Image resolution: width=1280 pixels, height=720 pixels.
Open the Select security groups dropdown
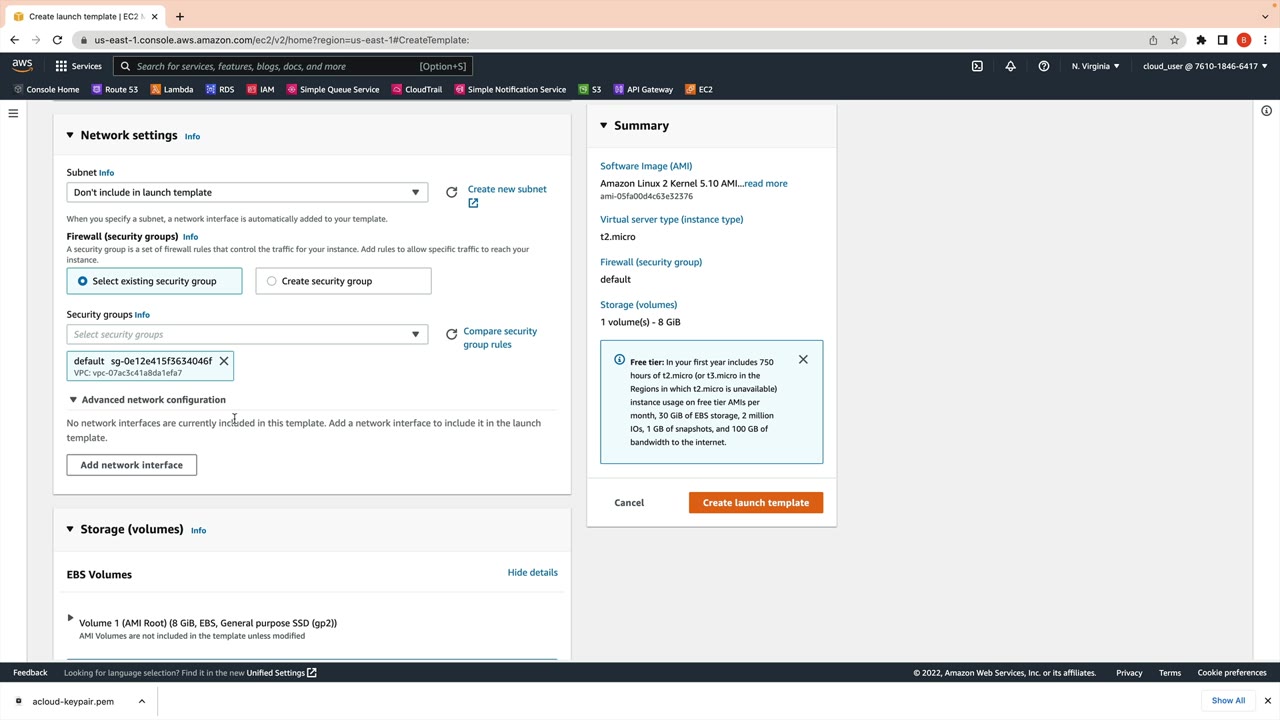click(x=247, y=334)
